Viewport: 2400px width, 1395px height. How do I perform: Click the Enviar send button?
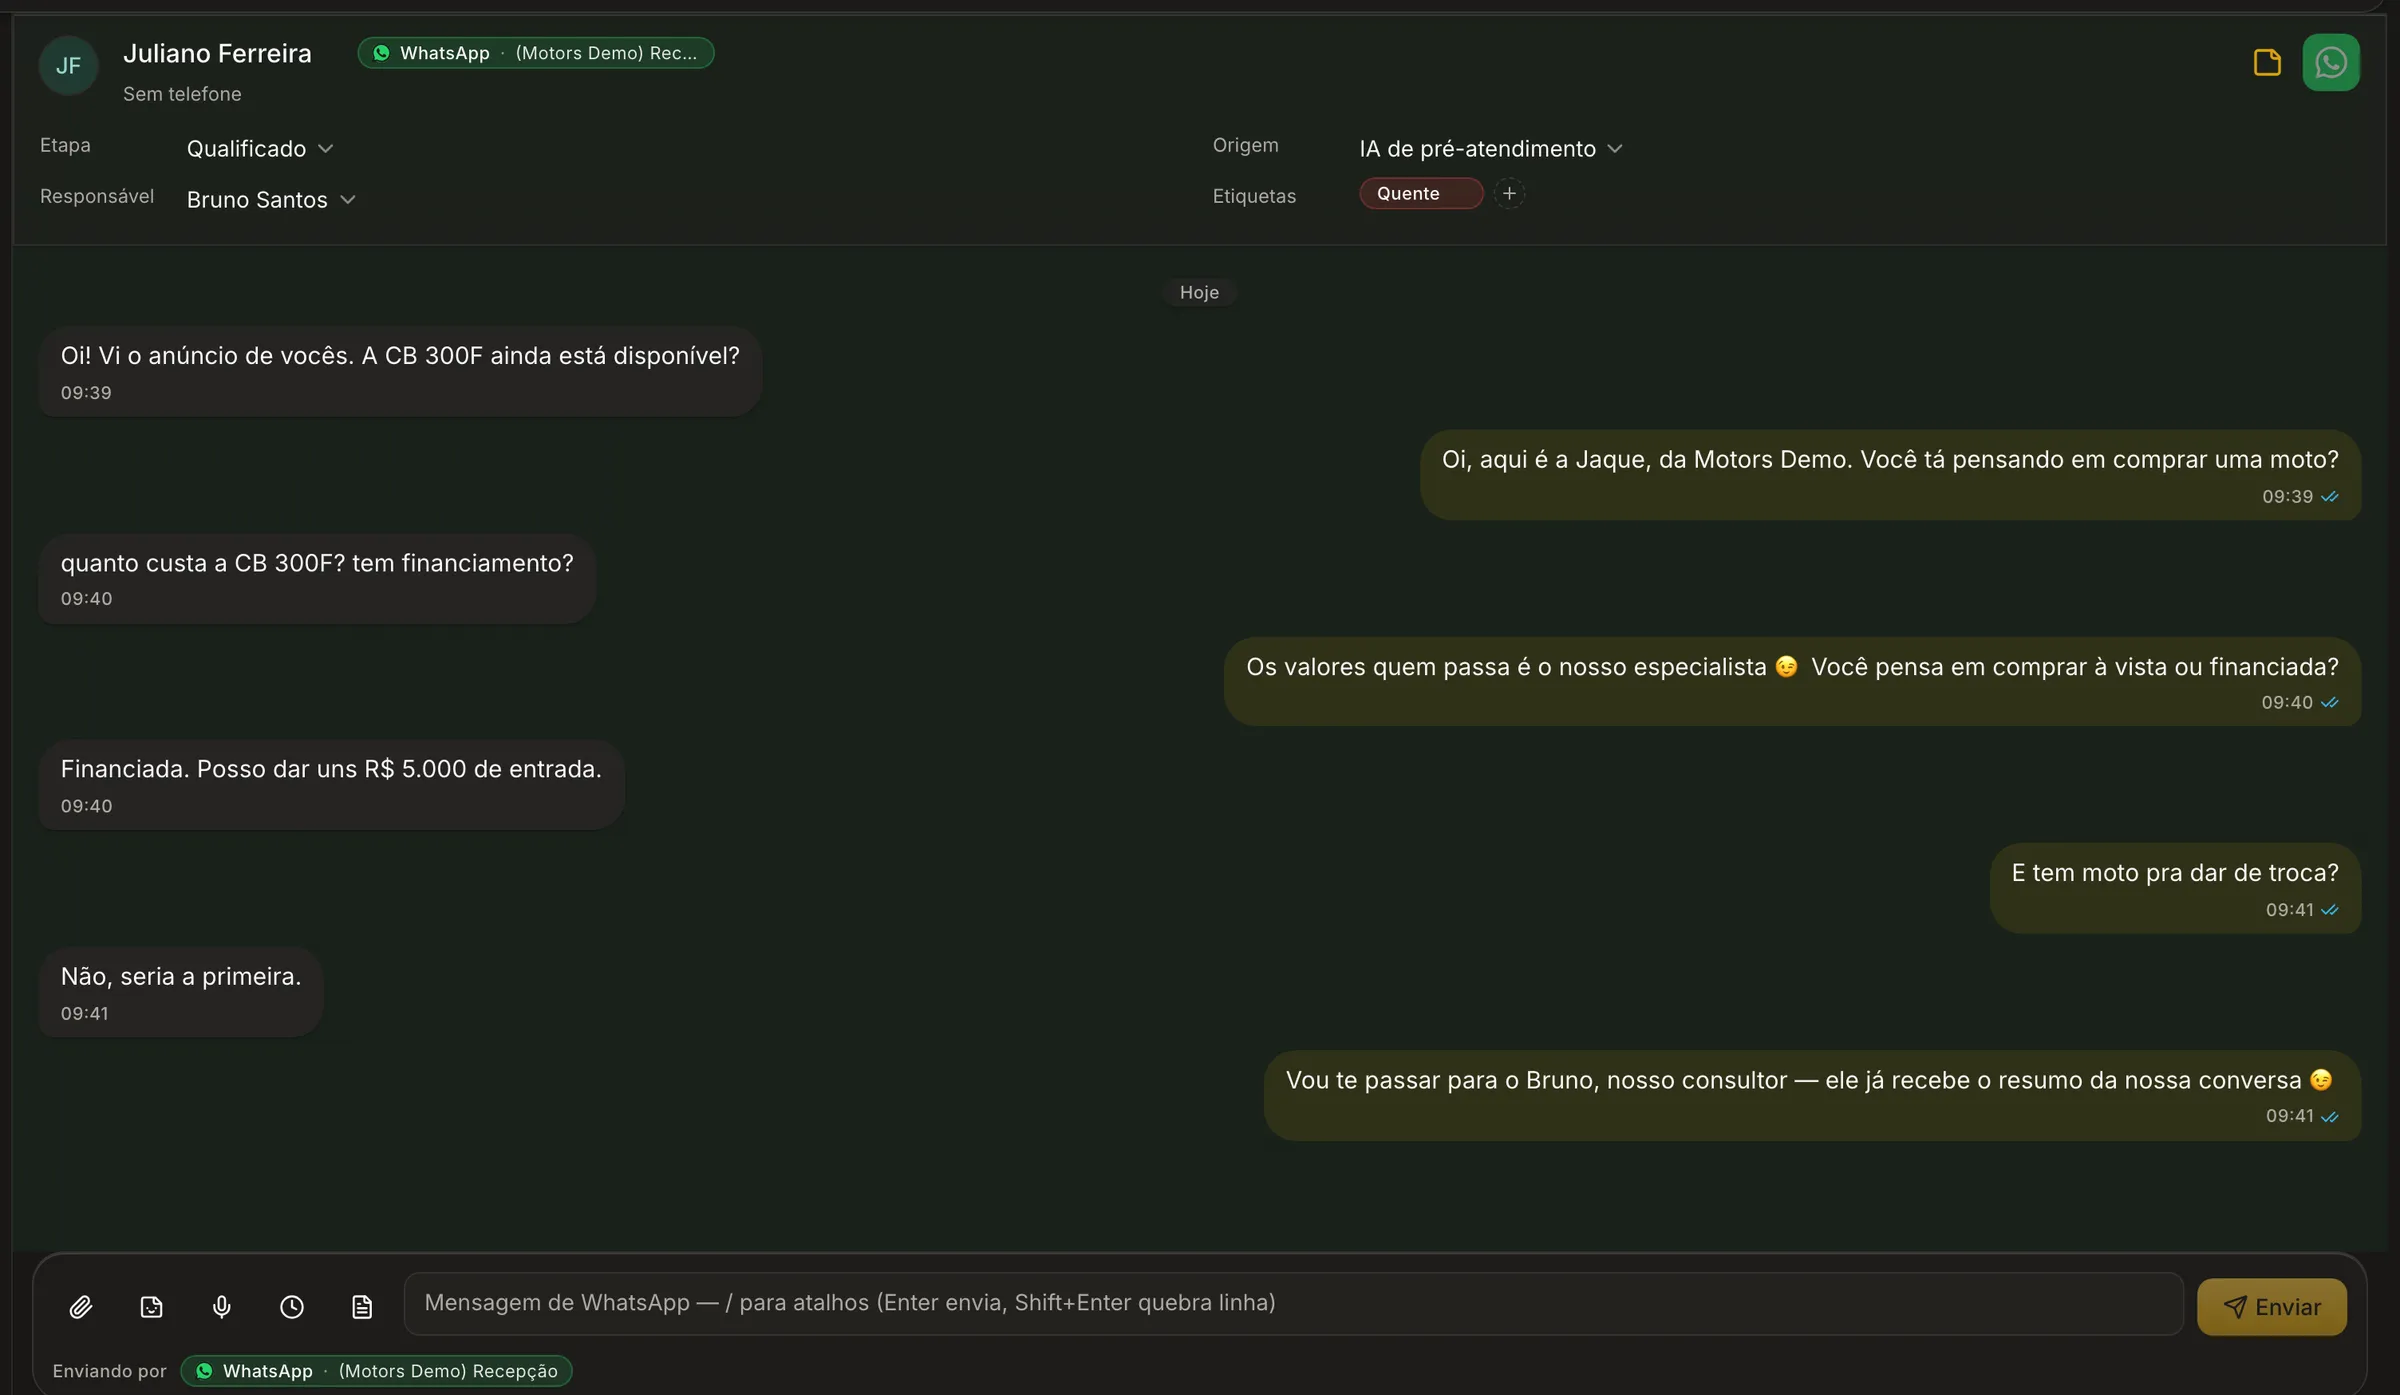2272,1306
